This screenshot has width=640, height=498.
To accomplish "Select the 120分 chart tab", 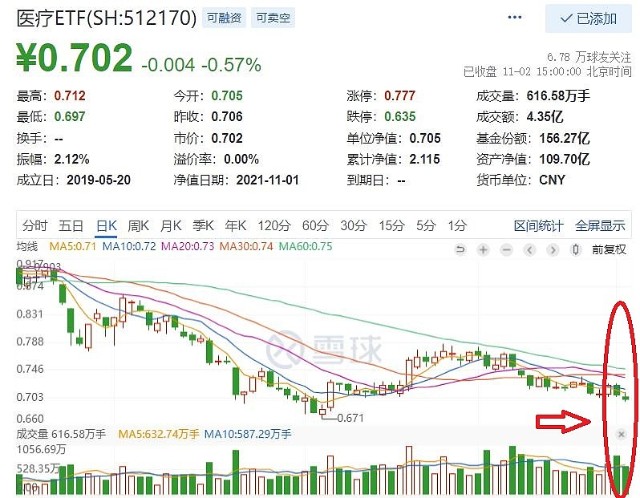I will 274,225.
